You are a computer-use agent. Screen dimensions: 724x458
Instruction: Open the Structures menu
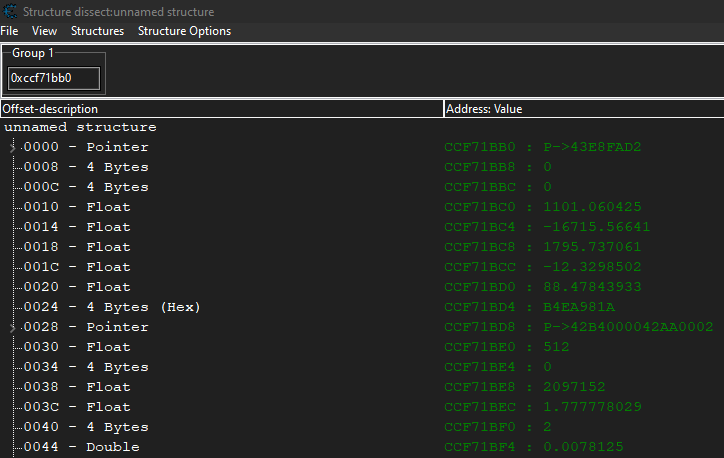97,31
